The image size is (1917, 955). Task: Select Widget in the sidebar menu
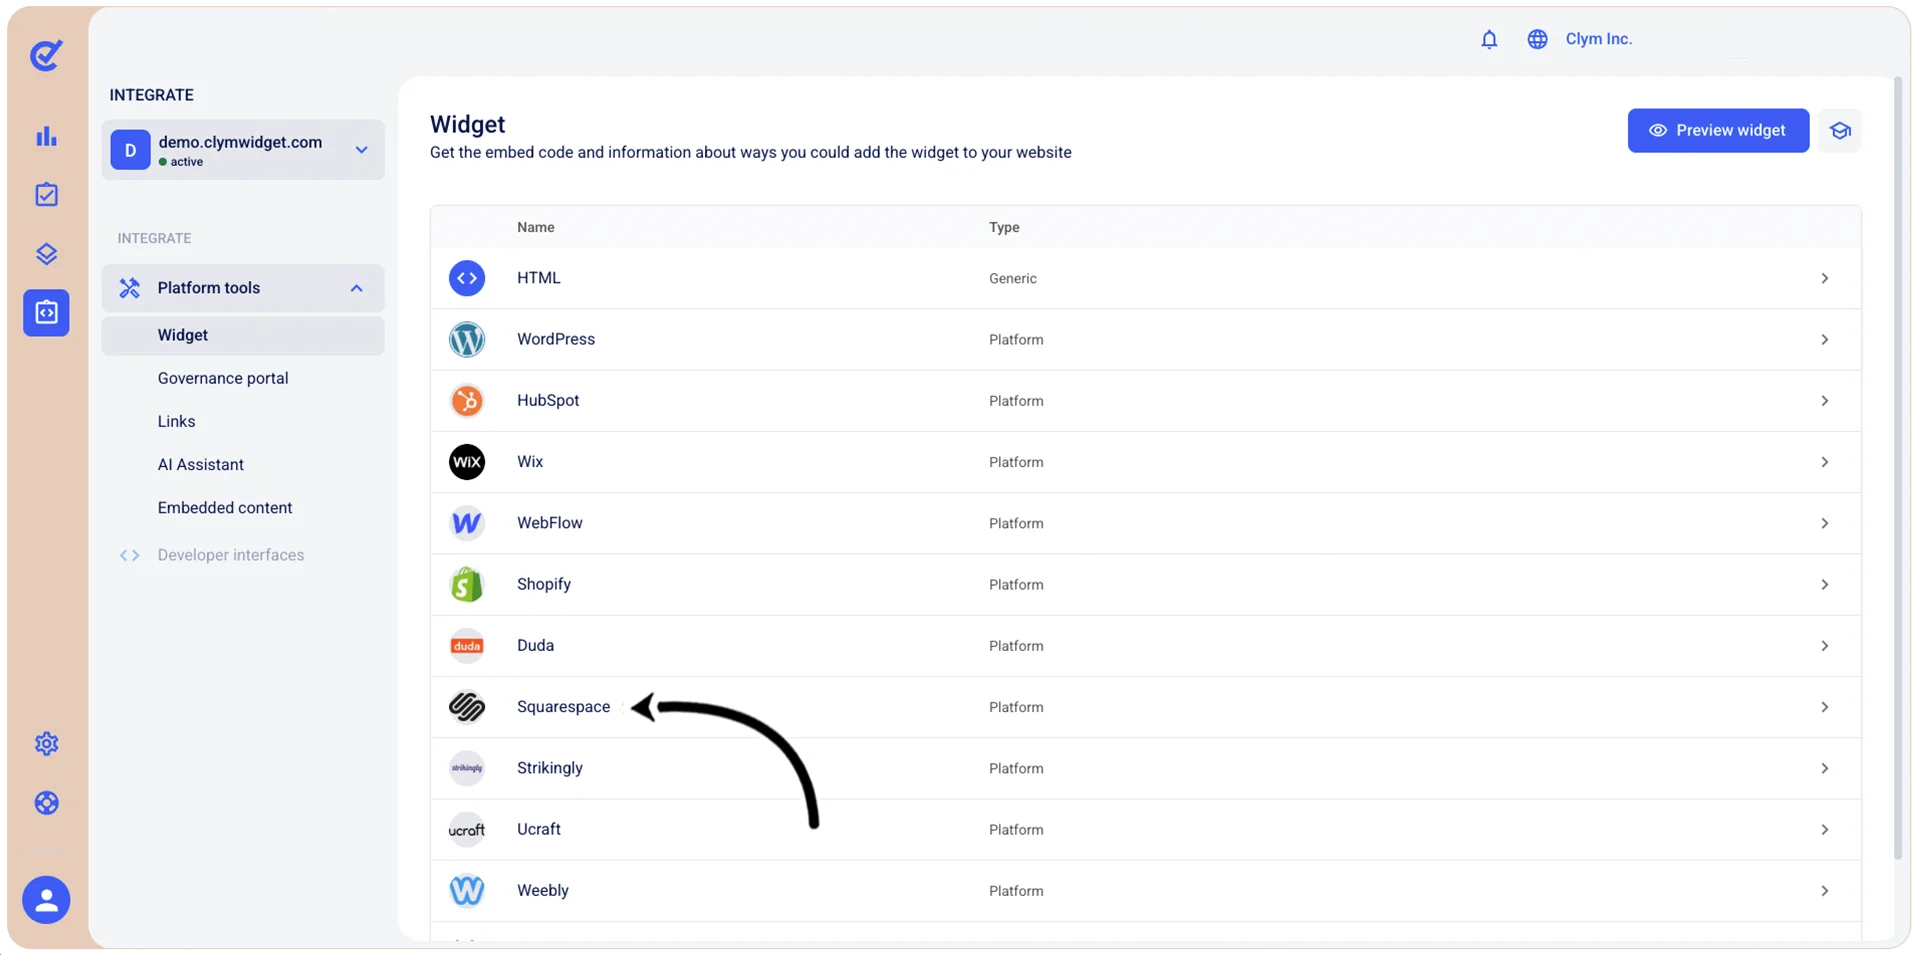point(243,336)
